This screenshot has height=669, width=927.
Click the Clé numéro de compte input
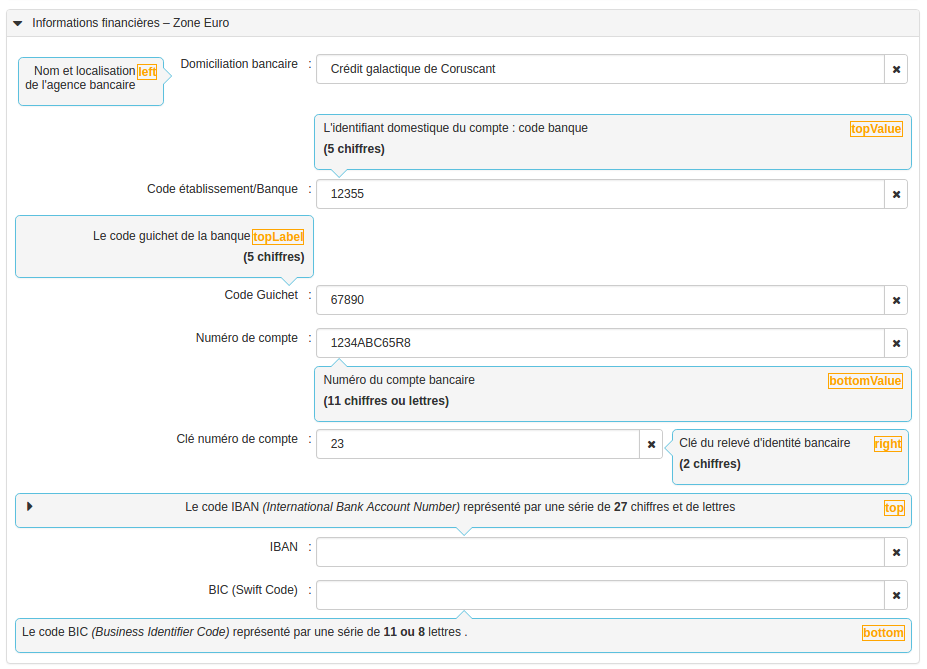[x=478, y=444]
